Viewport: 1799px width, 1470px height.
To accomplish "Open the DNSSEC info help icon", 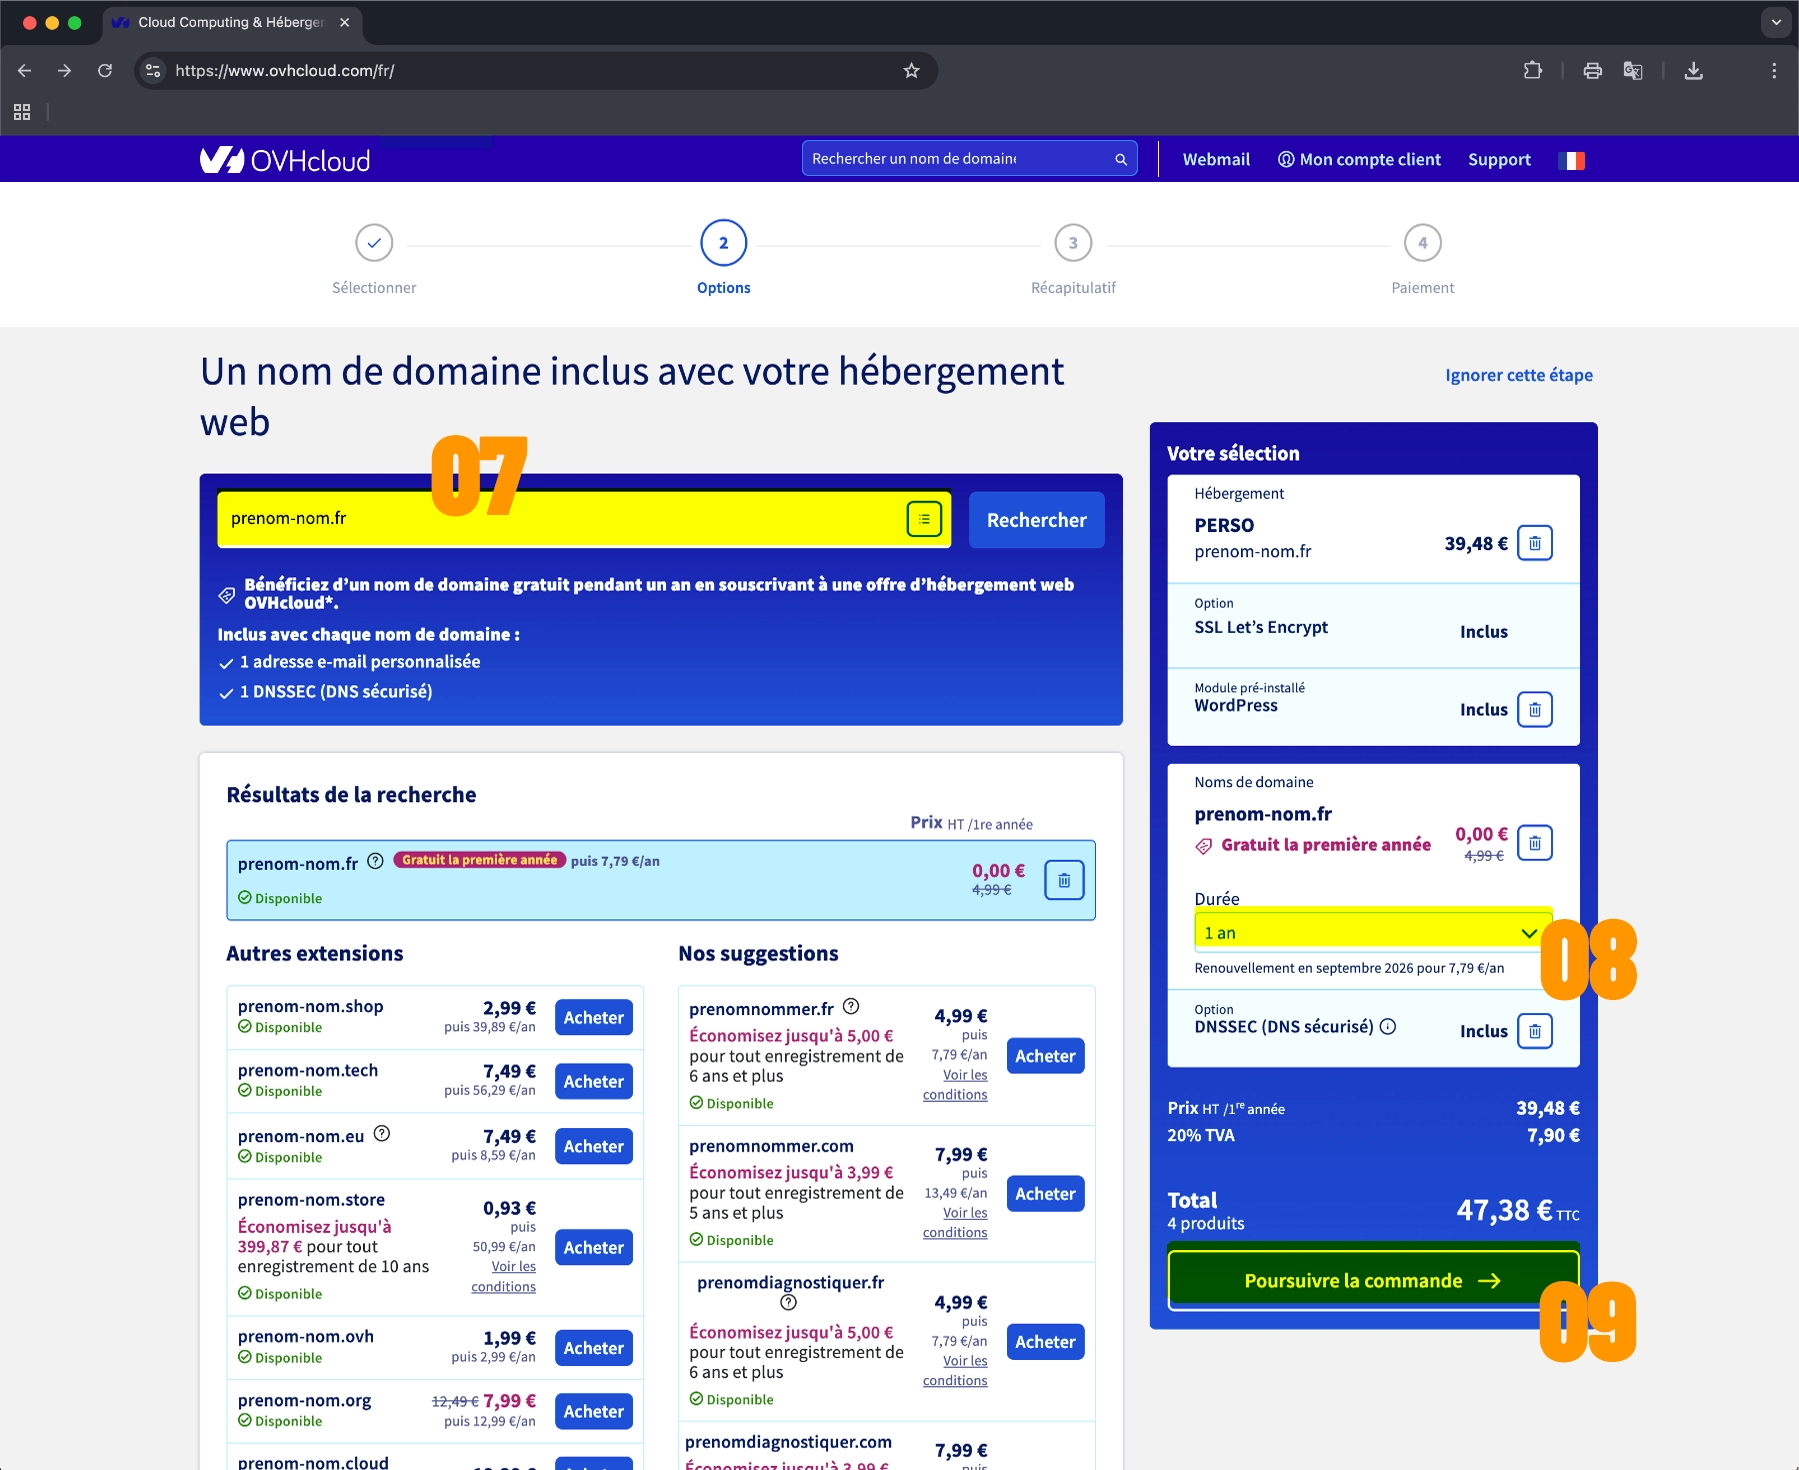I will click(x=1388, y=1027).
